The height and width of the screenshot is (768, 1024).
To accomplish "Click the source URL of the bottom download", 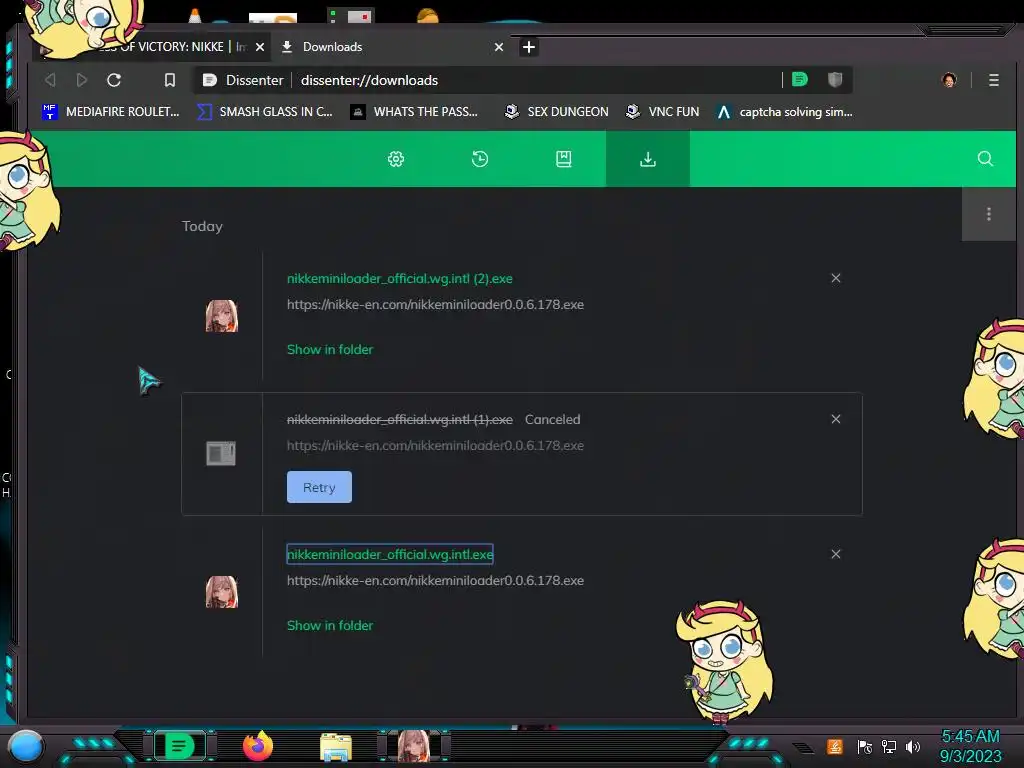I will pyautogui.click(x=436, y=581).
